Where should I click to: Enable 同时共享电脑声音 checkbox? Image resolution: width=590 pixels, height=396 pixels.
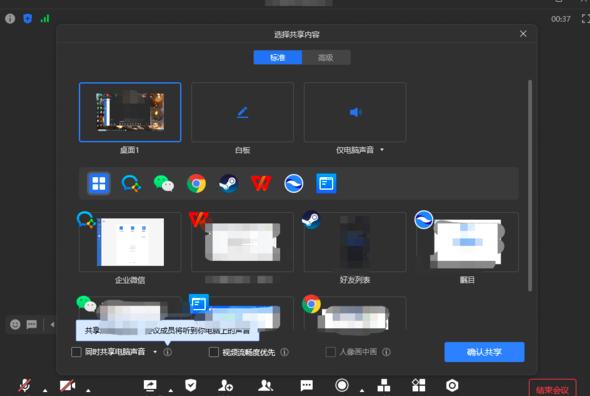[76, 352]
